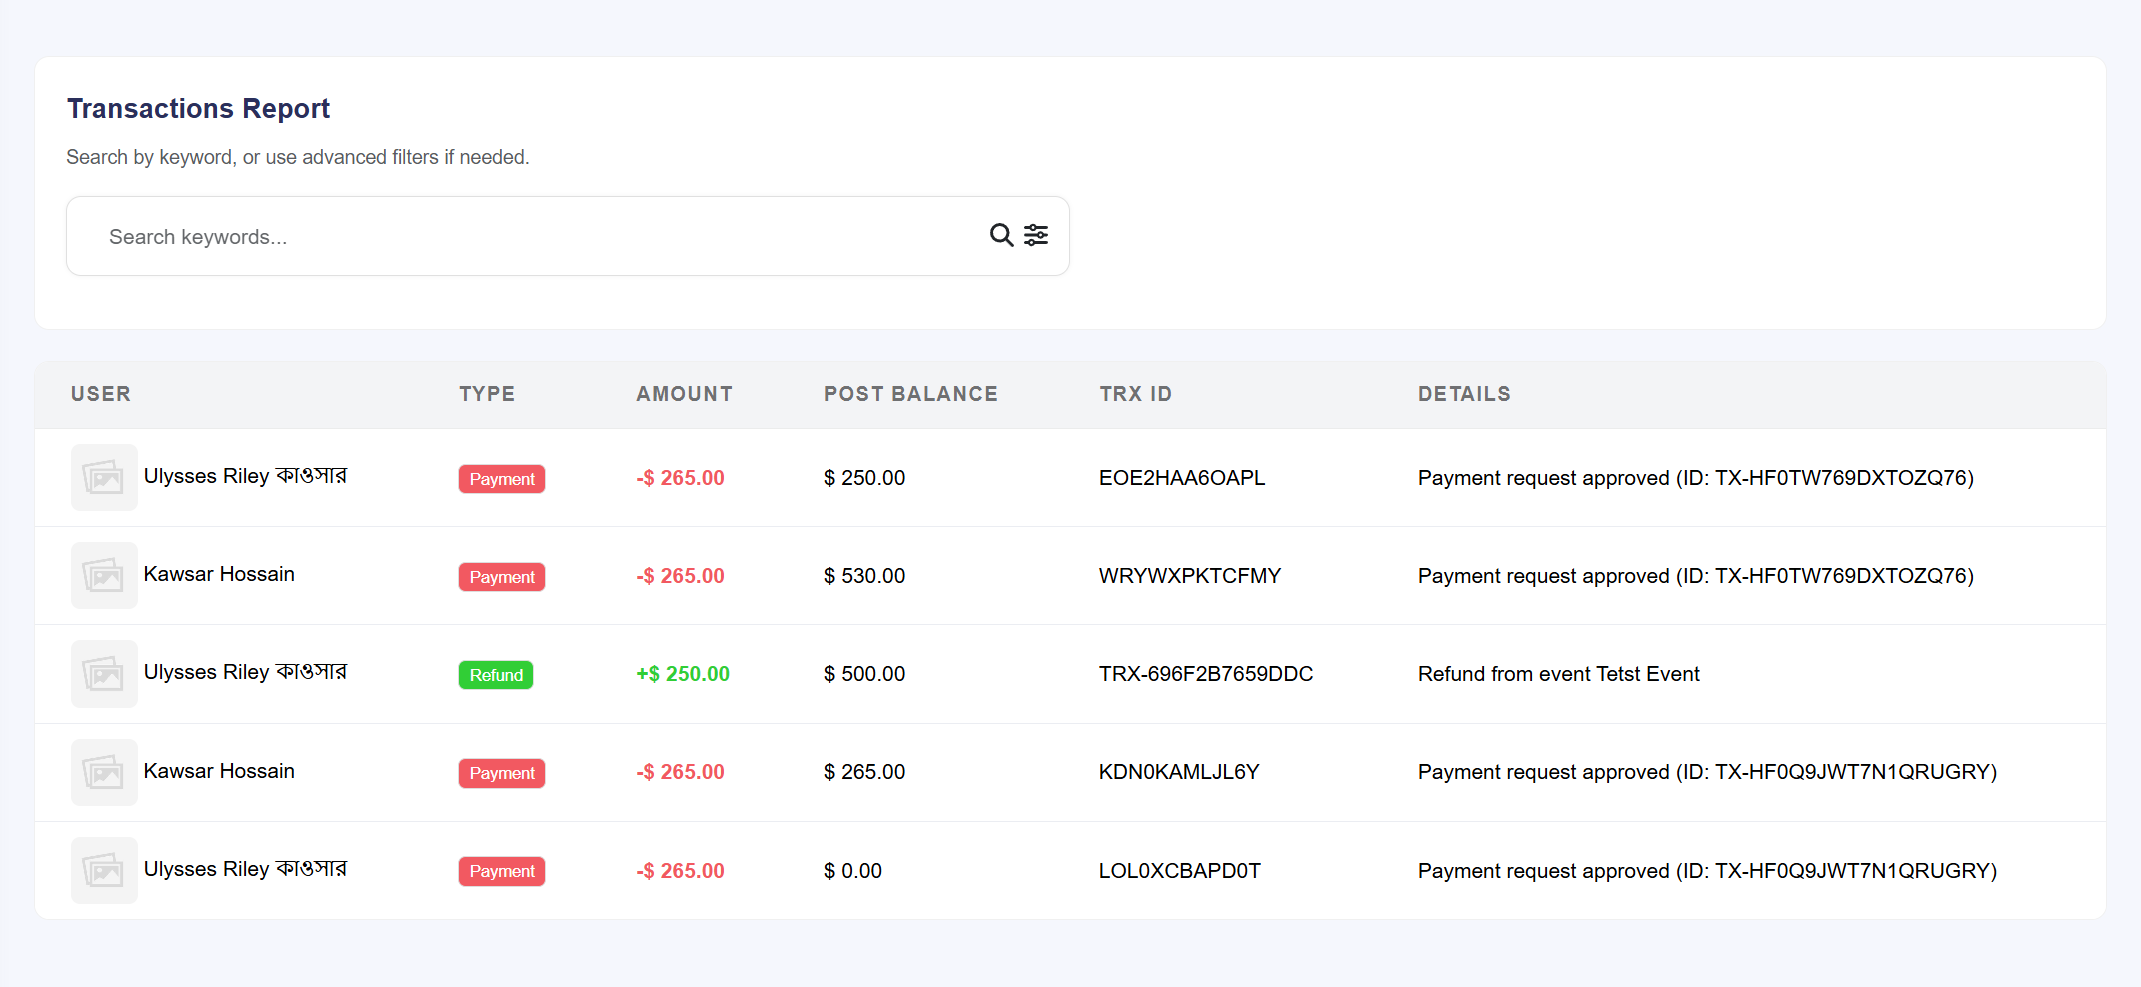Open the advanced filters icon
Screen dimensions: 2141x987
click(1036, 235)
